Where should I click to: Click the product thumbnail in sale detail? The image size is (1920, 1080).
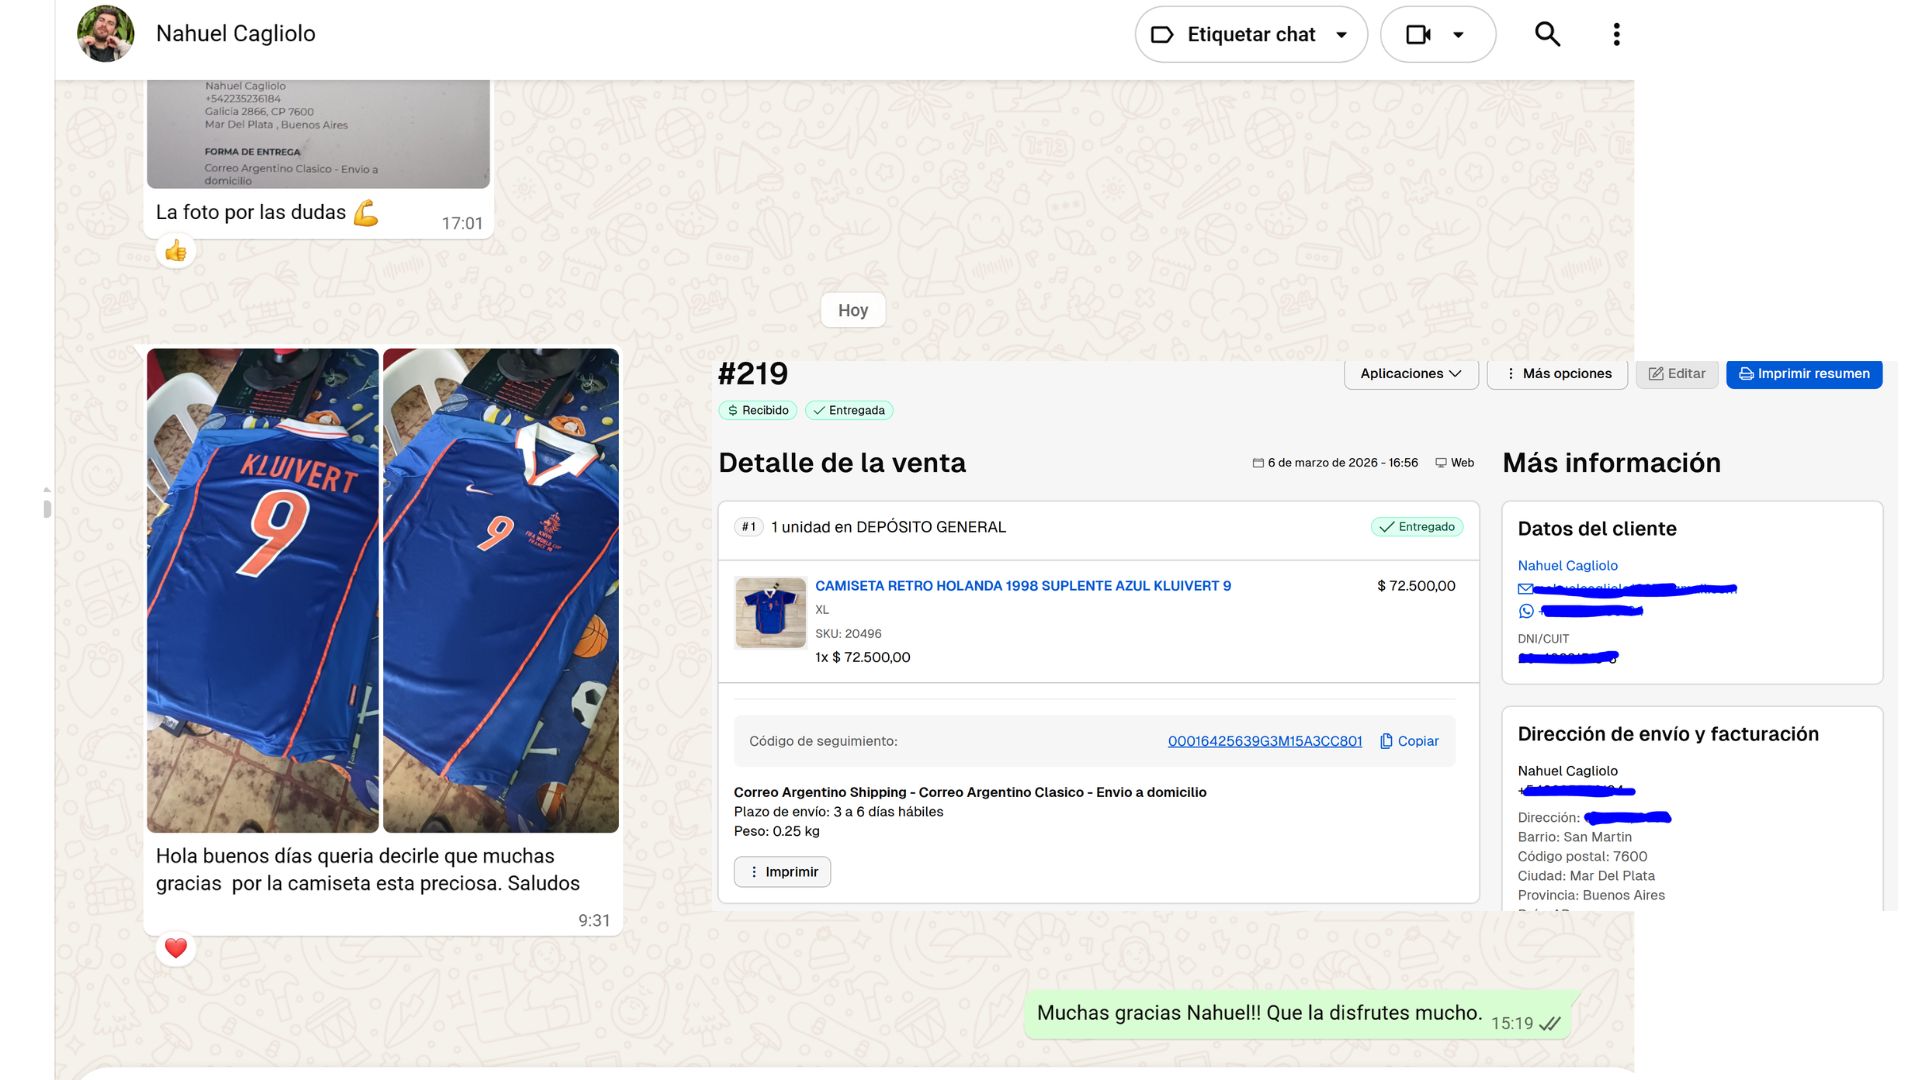click(x=770, y=612)
